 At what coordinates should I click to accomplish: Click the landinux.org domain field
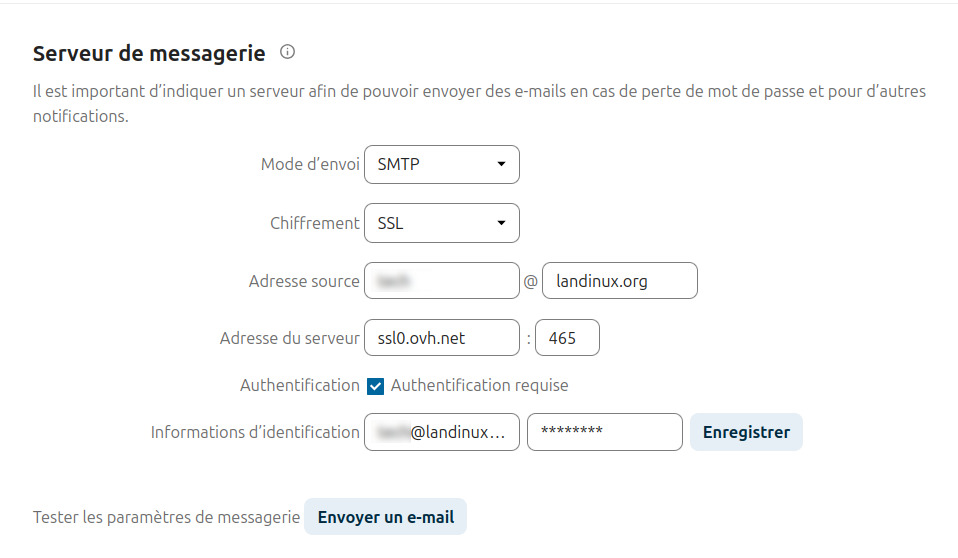[619, 281]
